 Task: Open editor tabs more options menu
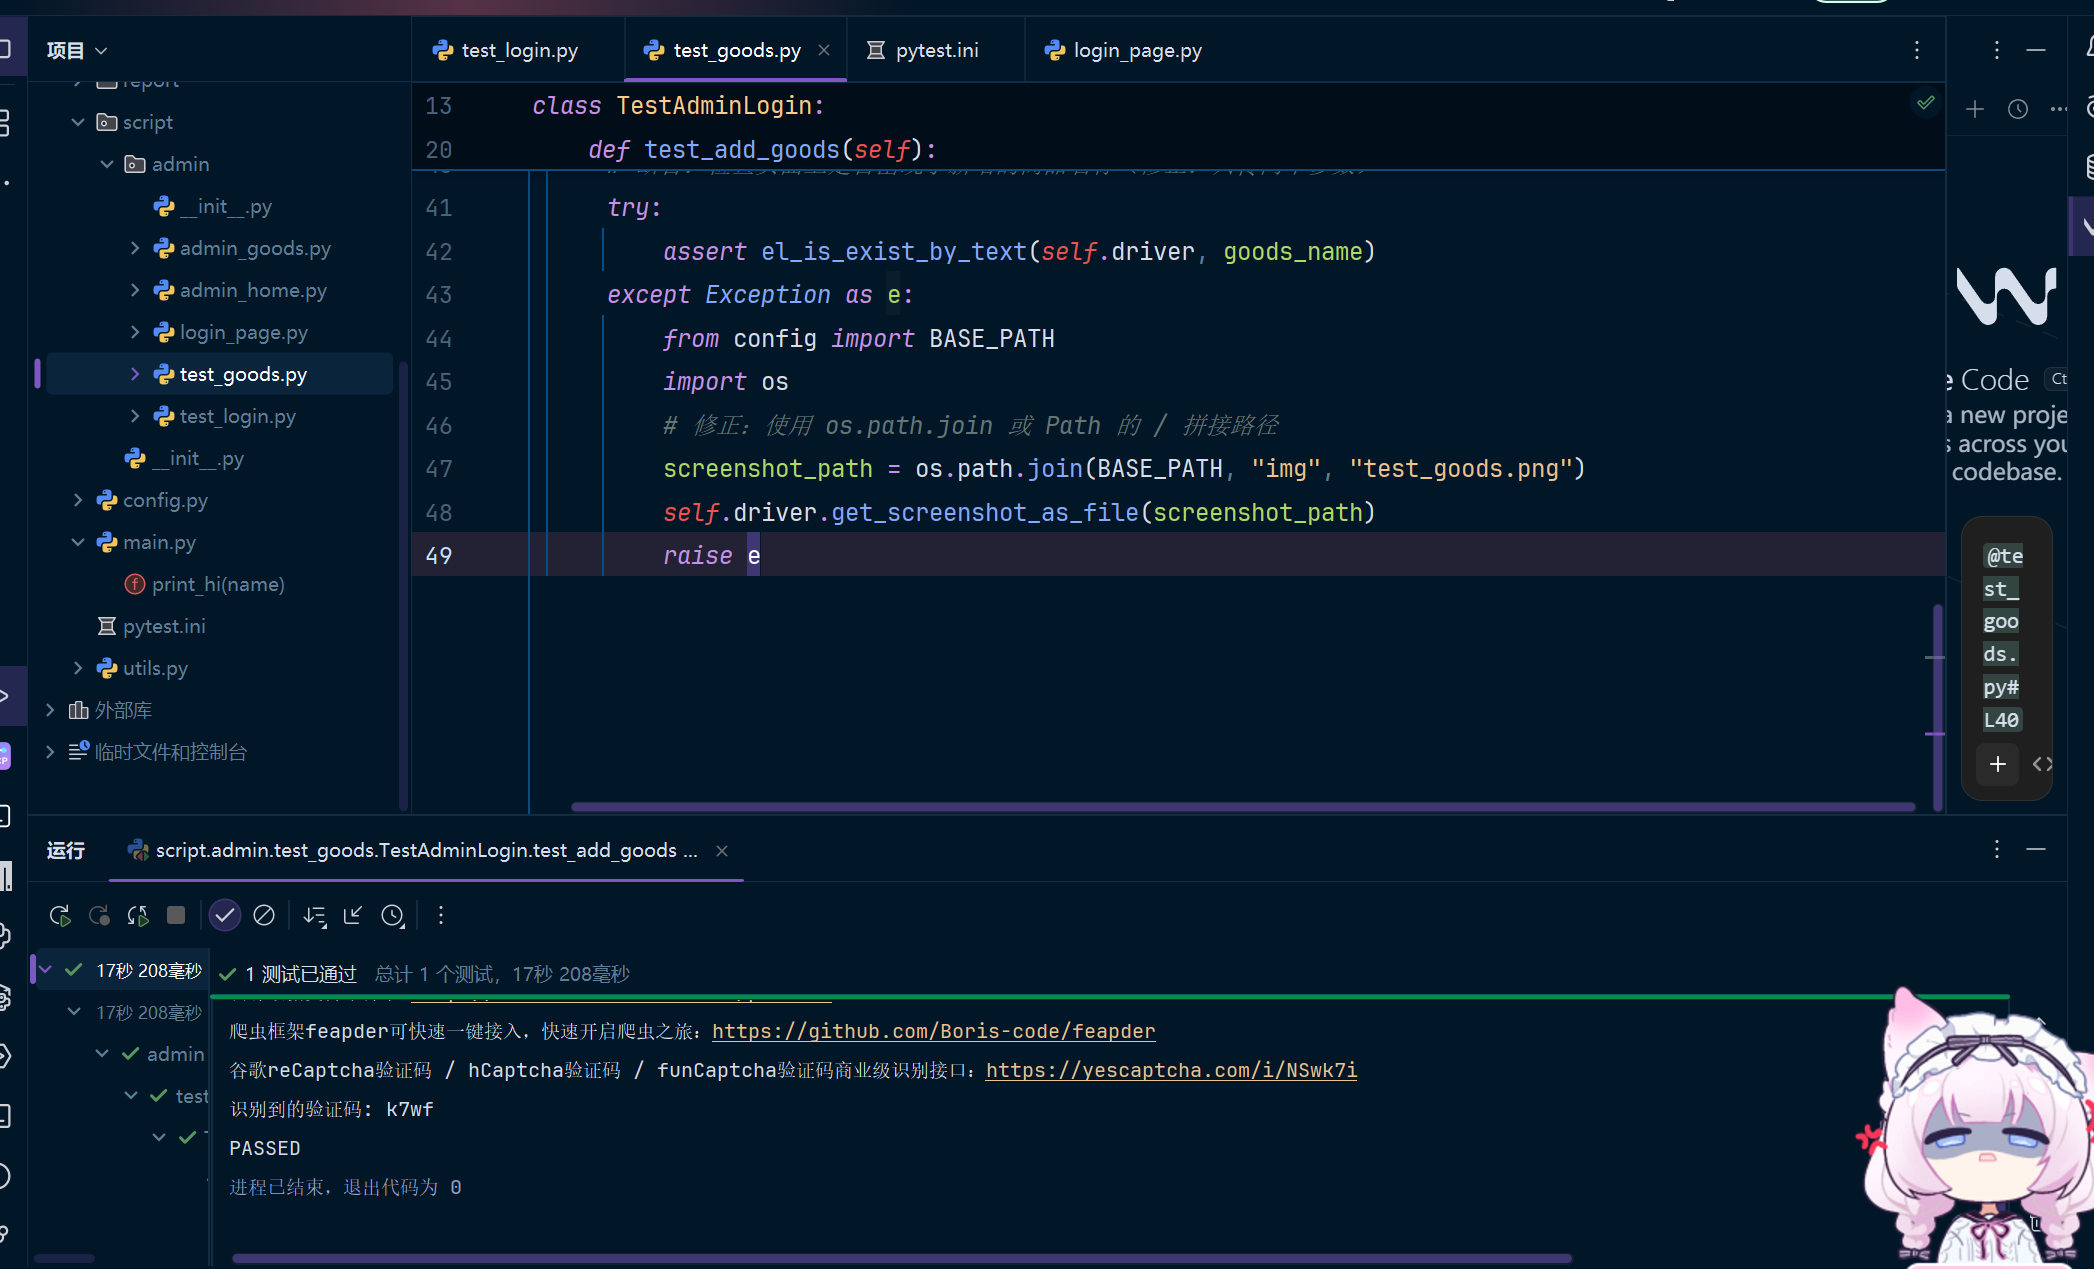(x=1917, y=50)
